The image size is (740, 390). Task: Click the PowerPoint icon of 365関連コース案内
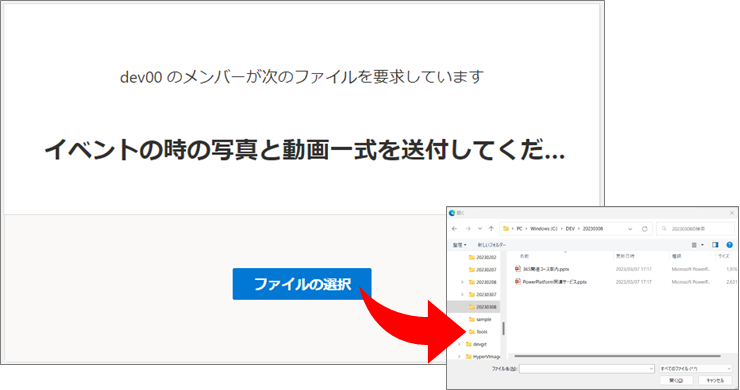pos(518,269)
